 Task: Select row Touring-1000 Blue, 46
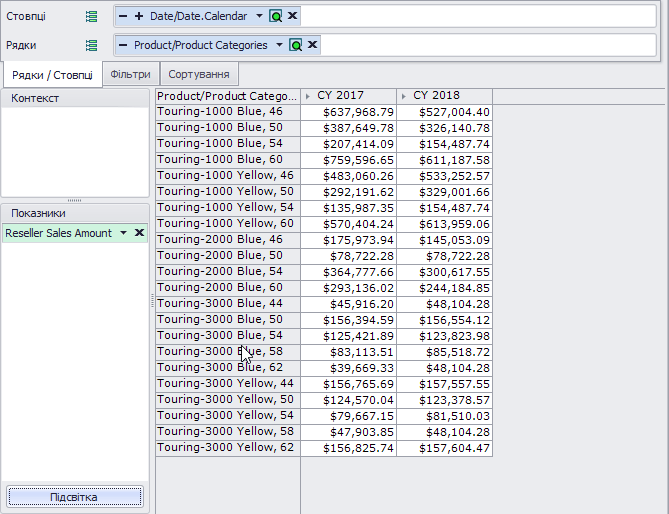pyautogui.click(x=228, y=112)
